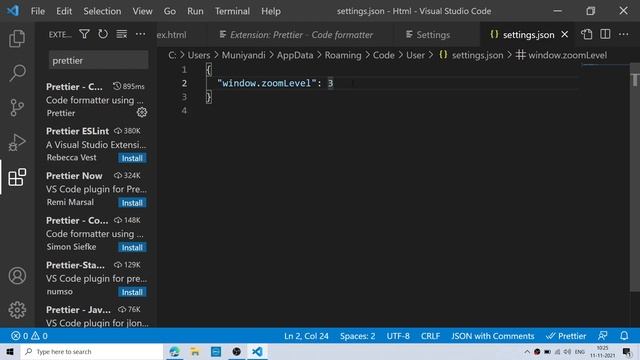Open the Settings UI icon in the editor toolbar
The height and width of the screenshot is (360, 640).
[587, 34]
